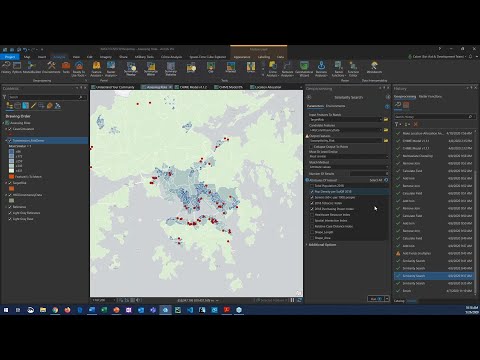
Task: Open Function Editor button
Action: [353, 69]
